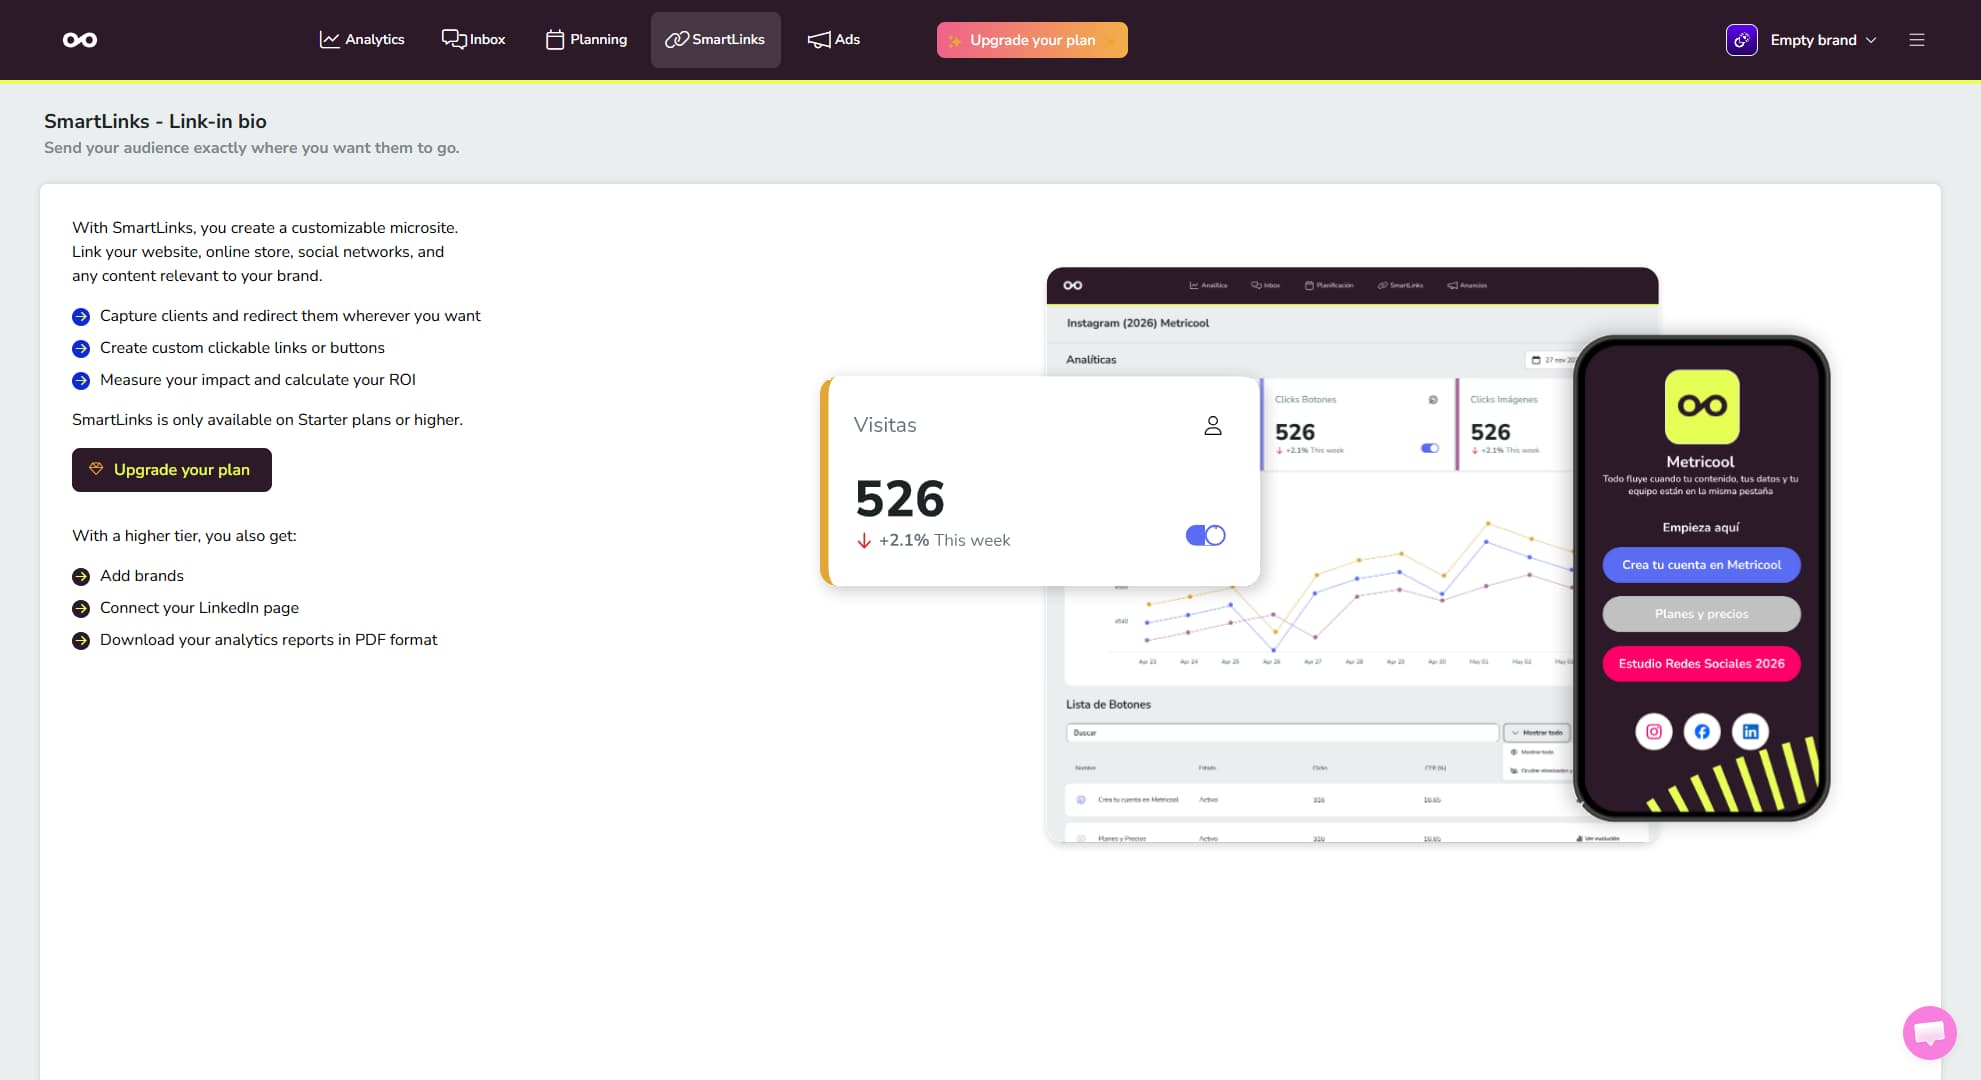The height and width of the screenshot is (1080, 1981).
Task: Open the support chat bubble
Action: point(1929,1033)
